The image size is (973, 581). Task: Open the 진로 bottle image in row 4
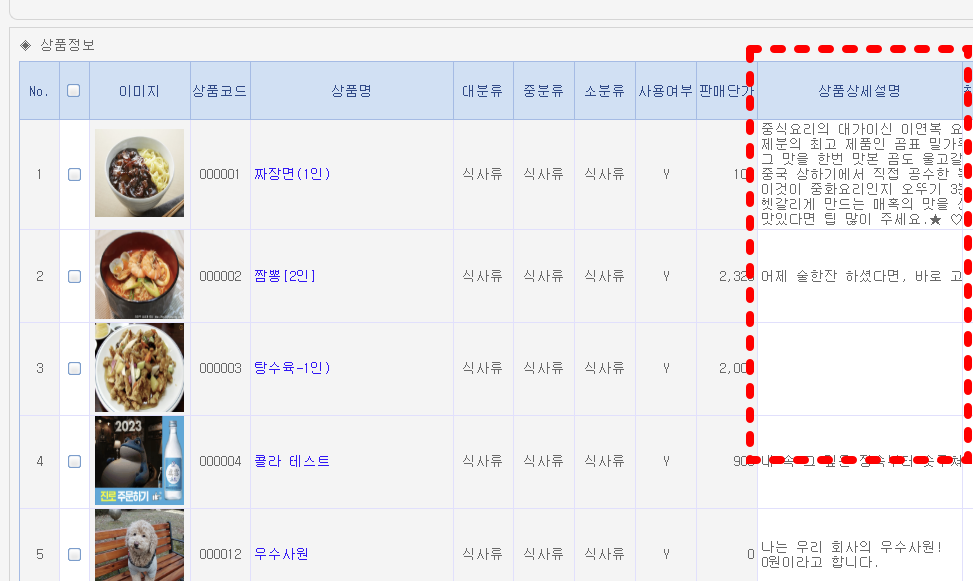[139, 460]
